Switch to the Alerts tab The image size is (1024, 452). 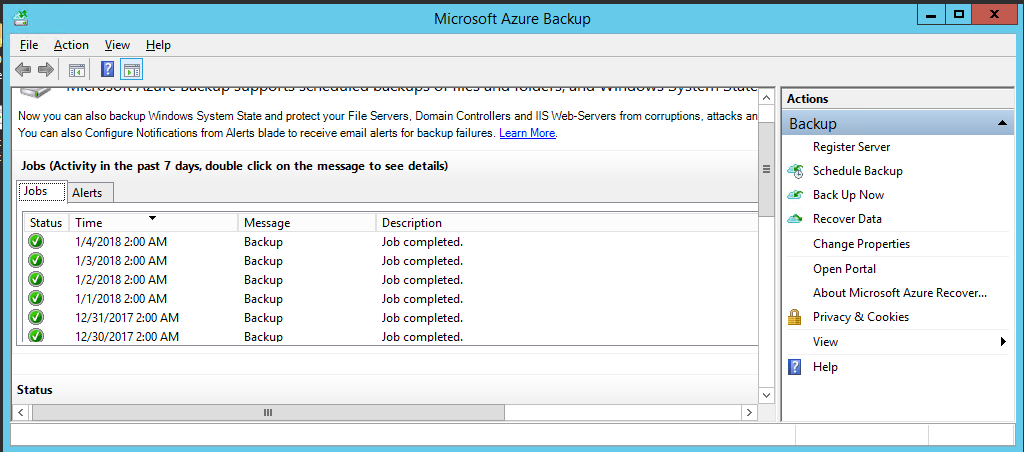(x=88, y=193)
